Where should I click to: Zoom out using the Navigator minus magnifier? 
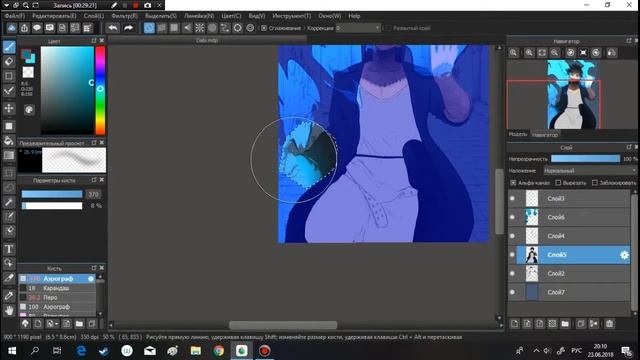pos(554,53)
